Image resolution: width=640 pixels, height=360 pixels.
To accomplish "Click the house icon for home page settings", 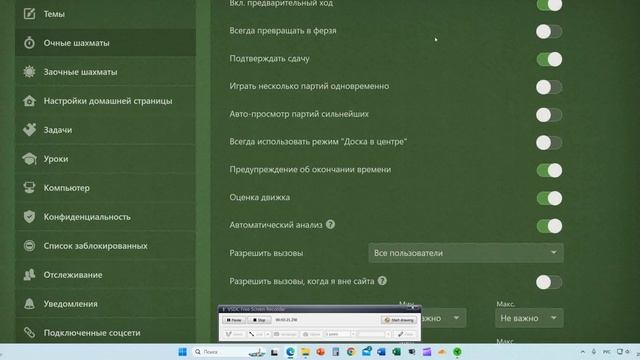I will pos(29,101).
